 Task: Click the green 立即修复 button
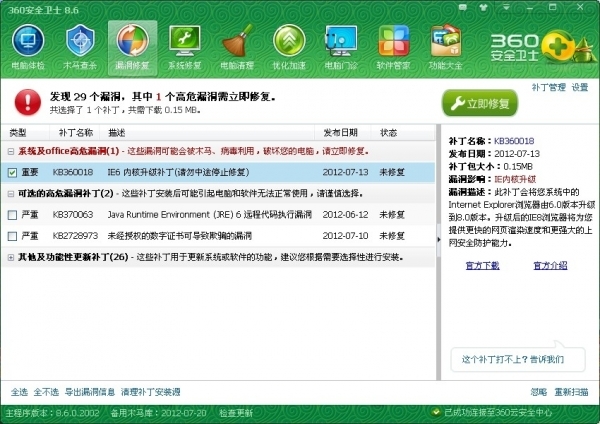coord(481,103)
